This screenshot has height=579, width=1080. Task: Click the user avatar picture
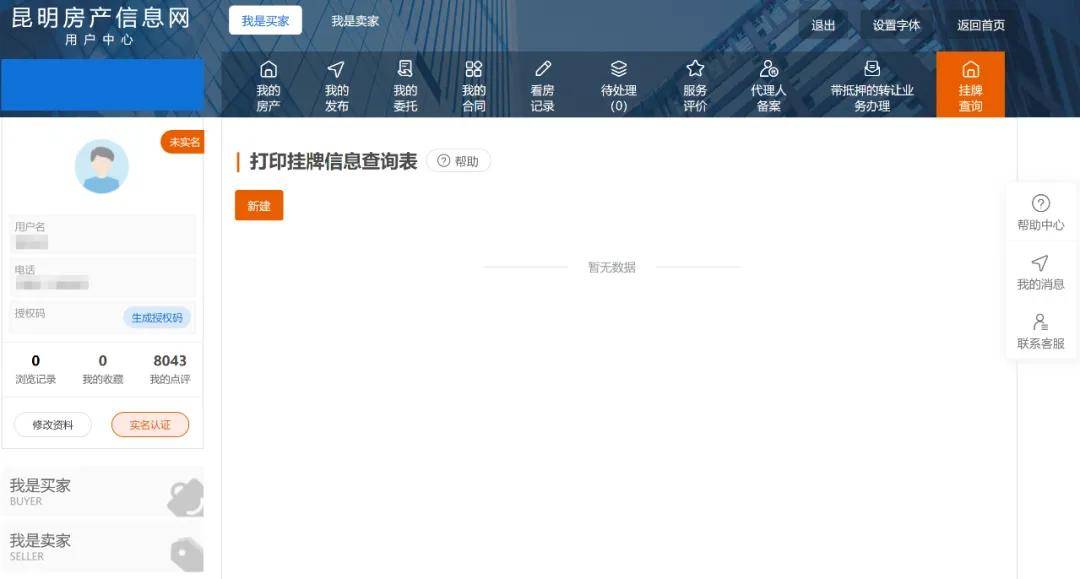coord(102,166)
